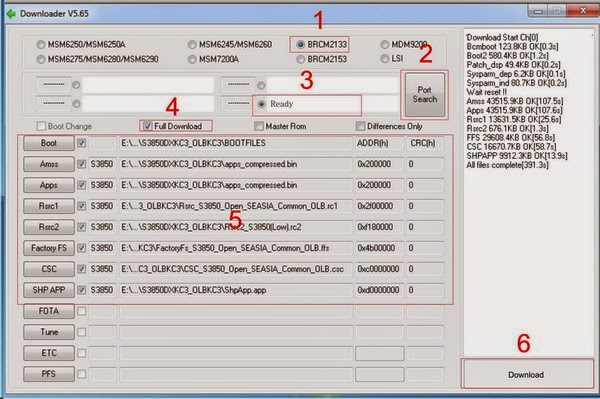Uncheck the Rsrc2 row checkbox
The height and width of the screenshot is (399, 600).
coord(82,227)
